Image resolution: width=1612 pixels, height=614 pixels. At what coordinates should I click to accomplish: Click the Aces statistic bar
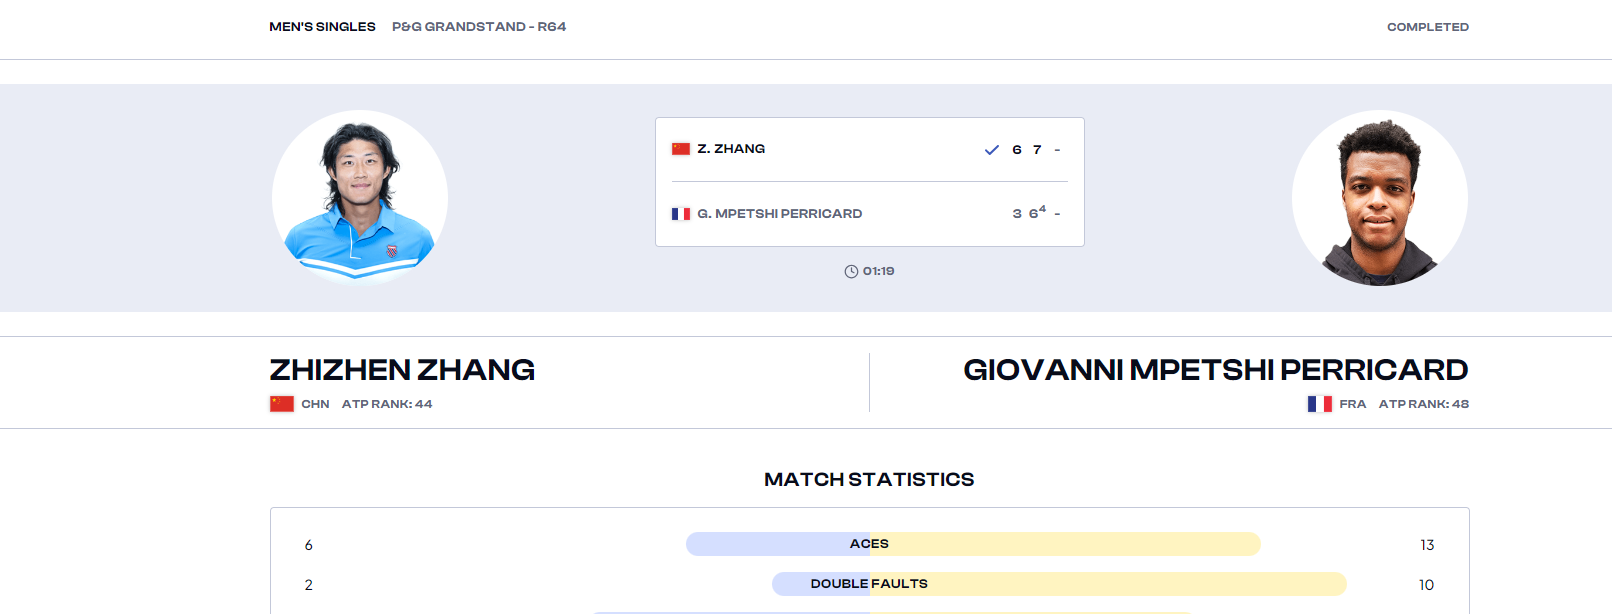coord(973,544)
